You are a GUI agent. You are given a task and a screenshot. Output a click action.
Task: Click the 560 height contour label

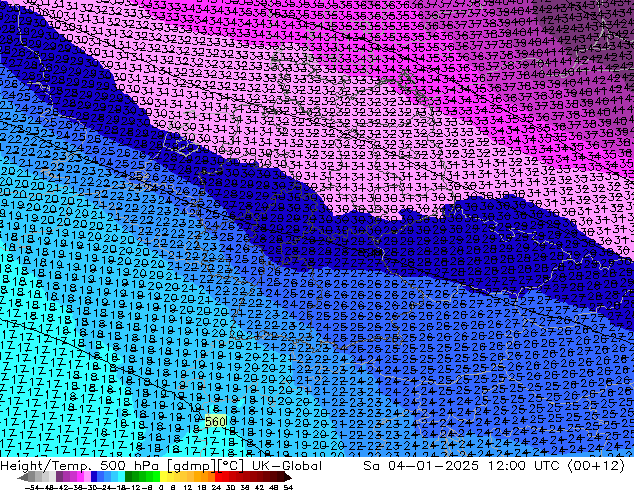click(215, 422)
